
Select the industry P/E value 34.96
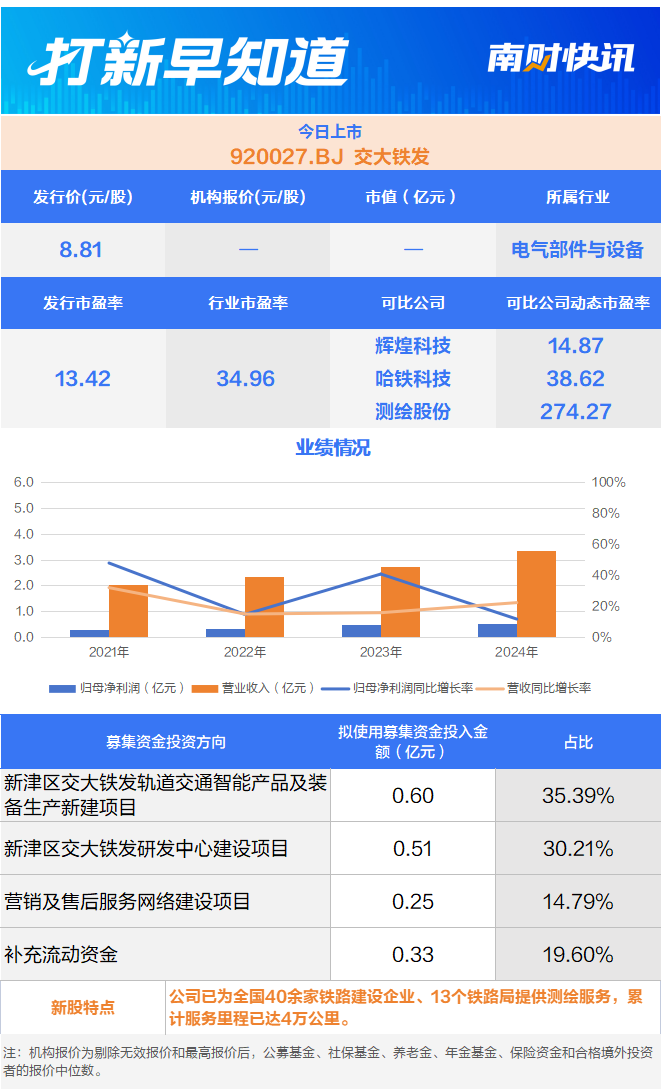(x=245, y=379)
